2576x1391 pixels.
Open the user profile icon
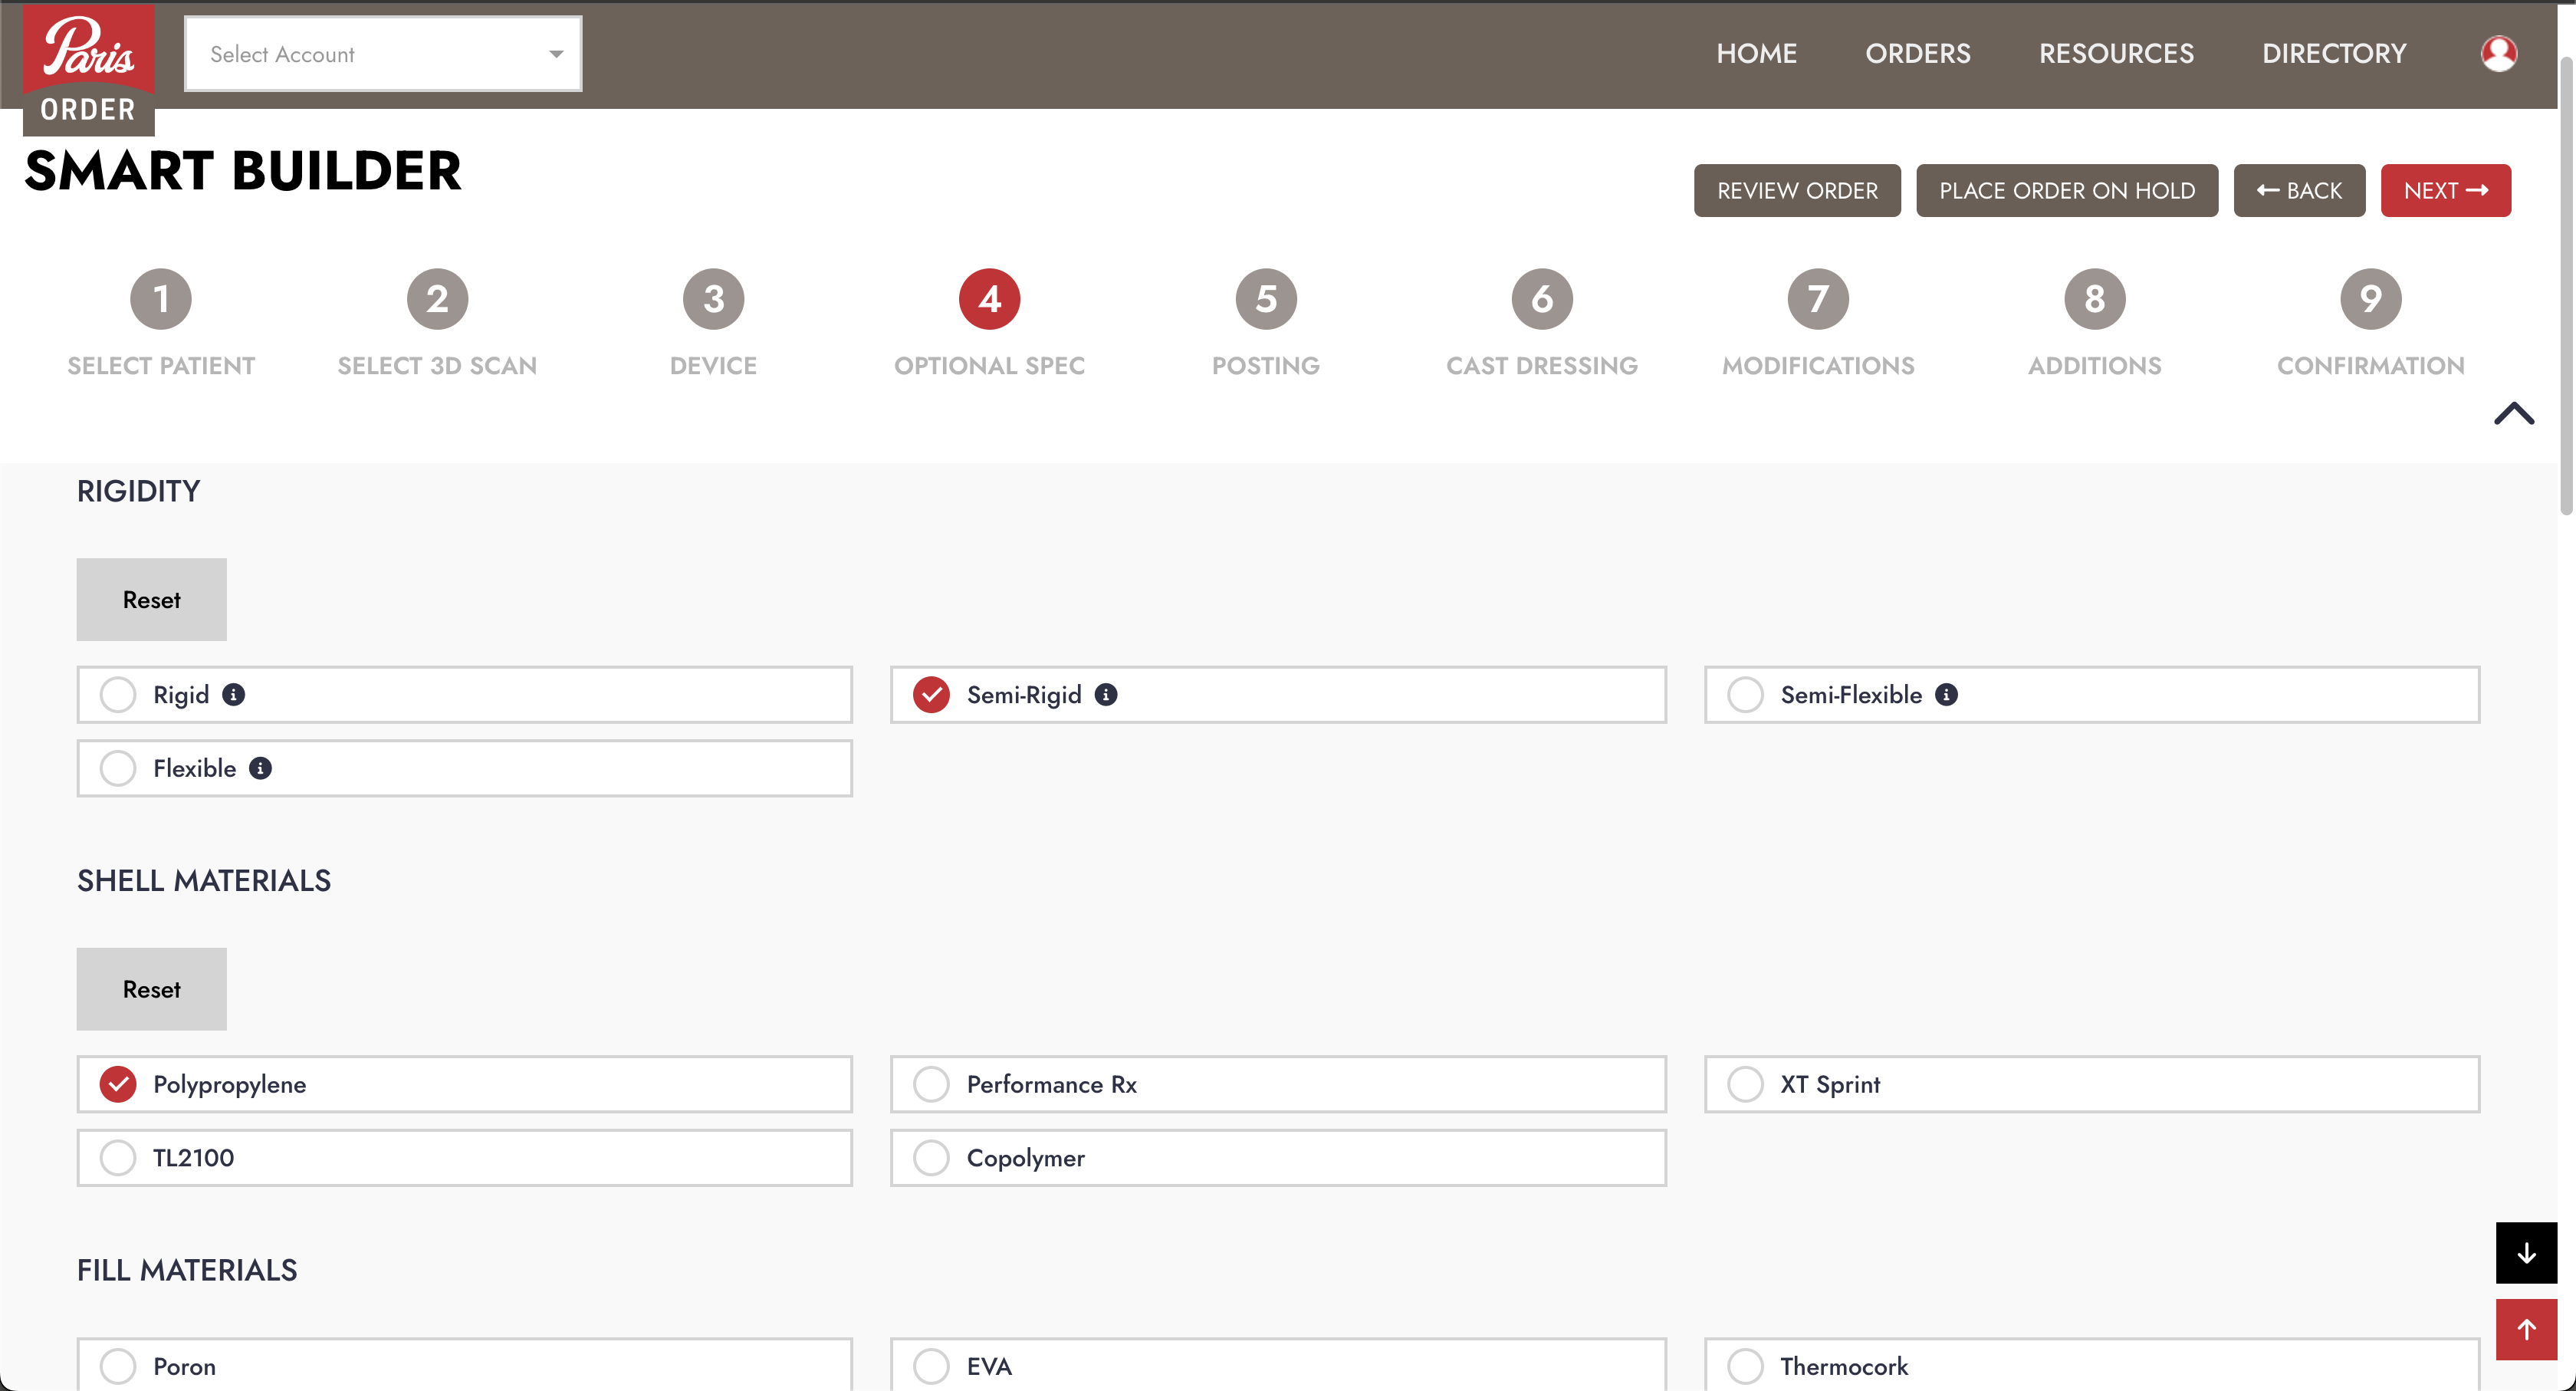[2498, 53]
